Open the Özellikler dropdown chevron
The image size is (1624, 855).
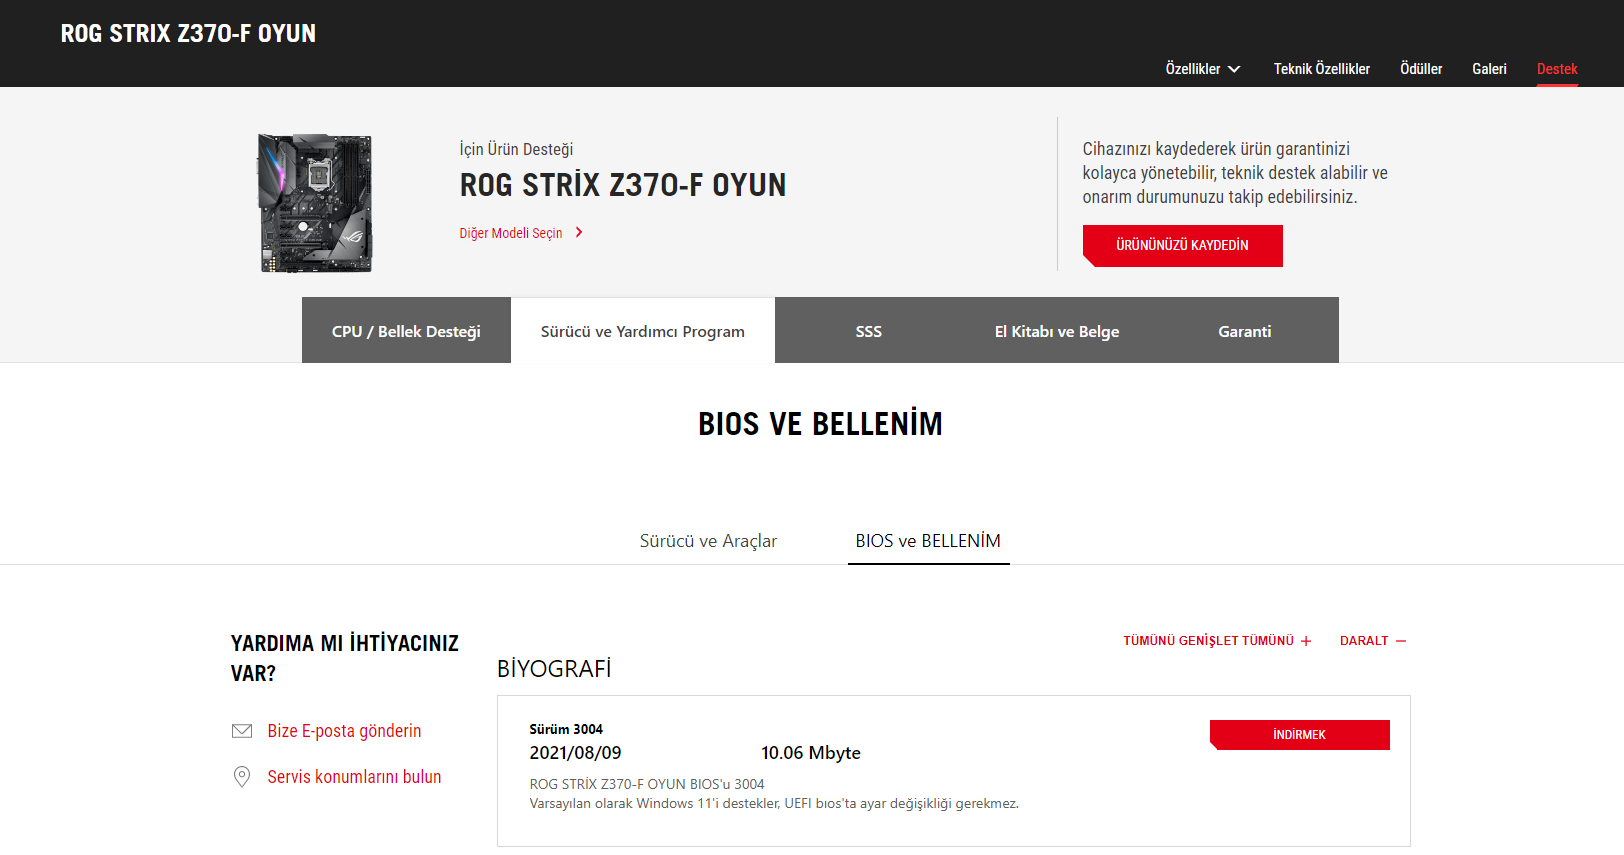point(1234,69)
